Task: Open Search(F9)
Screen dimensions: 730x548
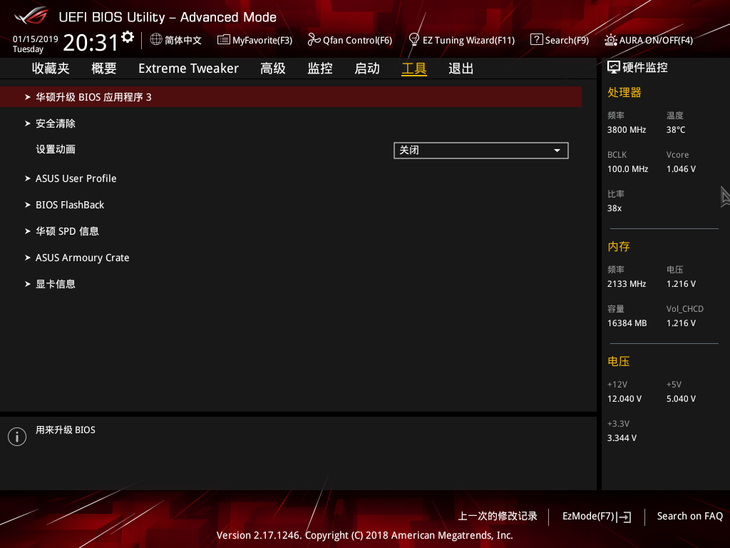Action: 560,40
